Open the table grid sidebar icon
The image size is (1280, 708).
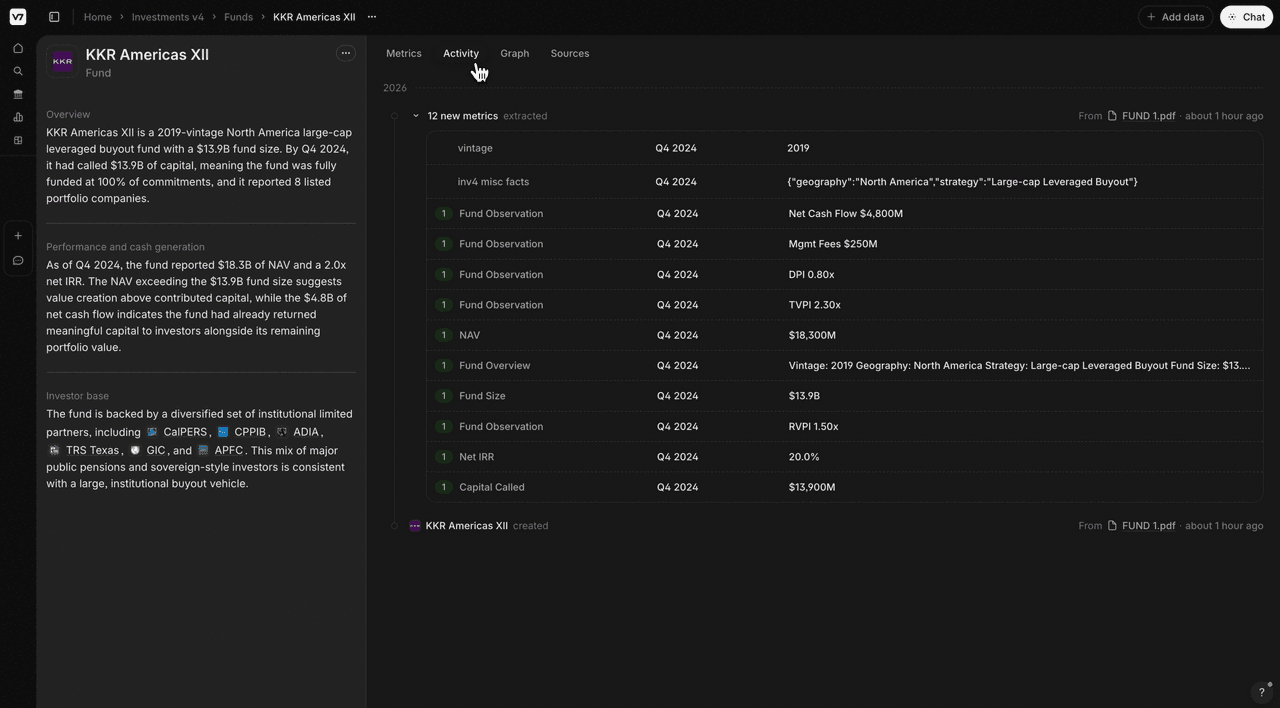click(x=18, y=140)
